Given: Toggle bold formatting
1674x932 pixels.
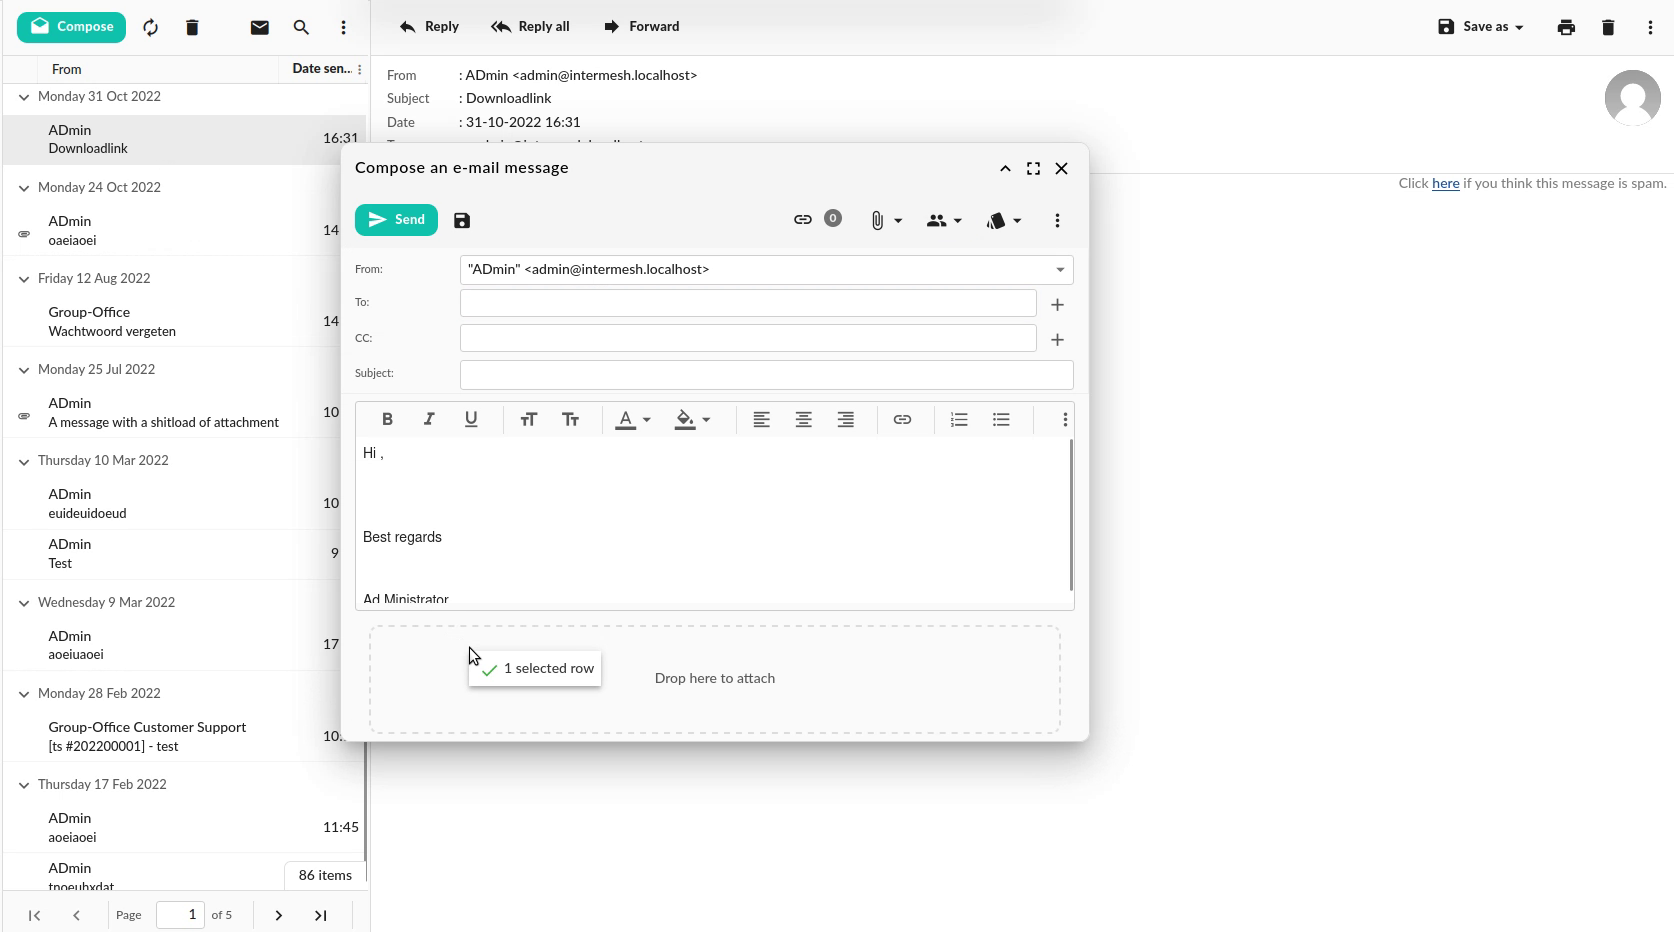Looking at the screenshot, I should click(387, 420).
